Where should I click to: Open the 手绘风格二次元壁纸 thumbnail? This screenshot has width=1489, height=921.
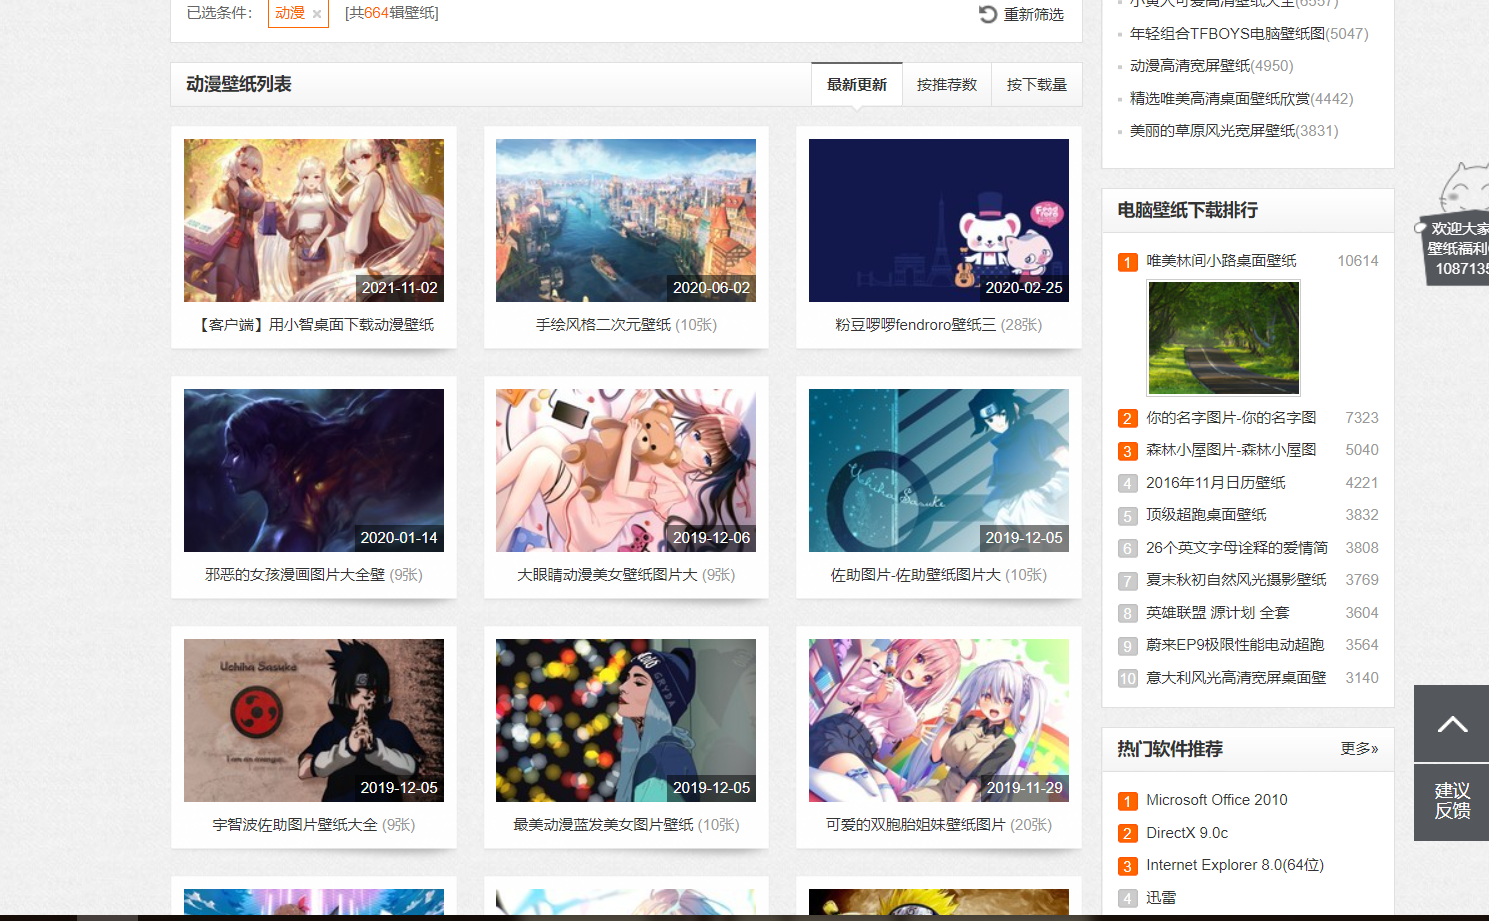pos(626,220)
